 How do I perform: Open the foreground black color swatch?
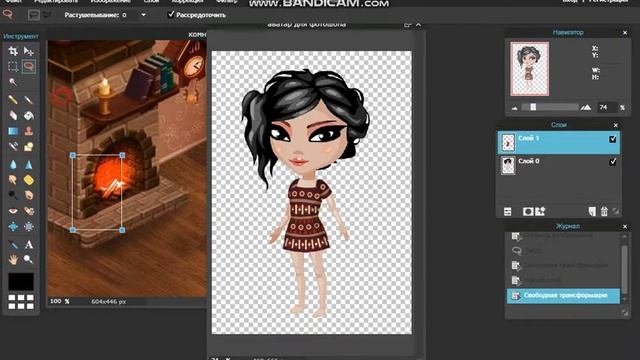21,282
